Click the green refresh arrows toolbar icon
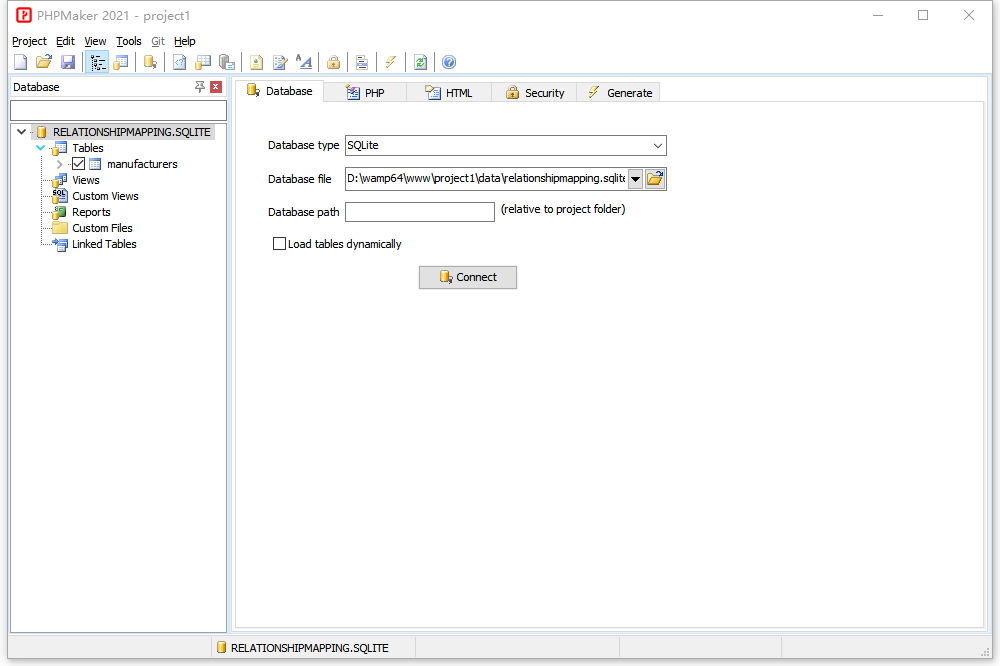Viewport: 1000px width, 666px height. pyautogui.click(x=420, y=62)
